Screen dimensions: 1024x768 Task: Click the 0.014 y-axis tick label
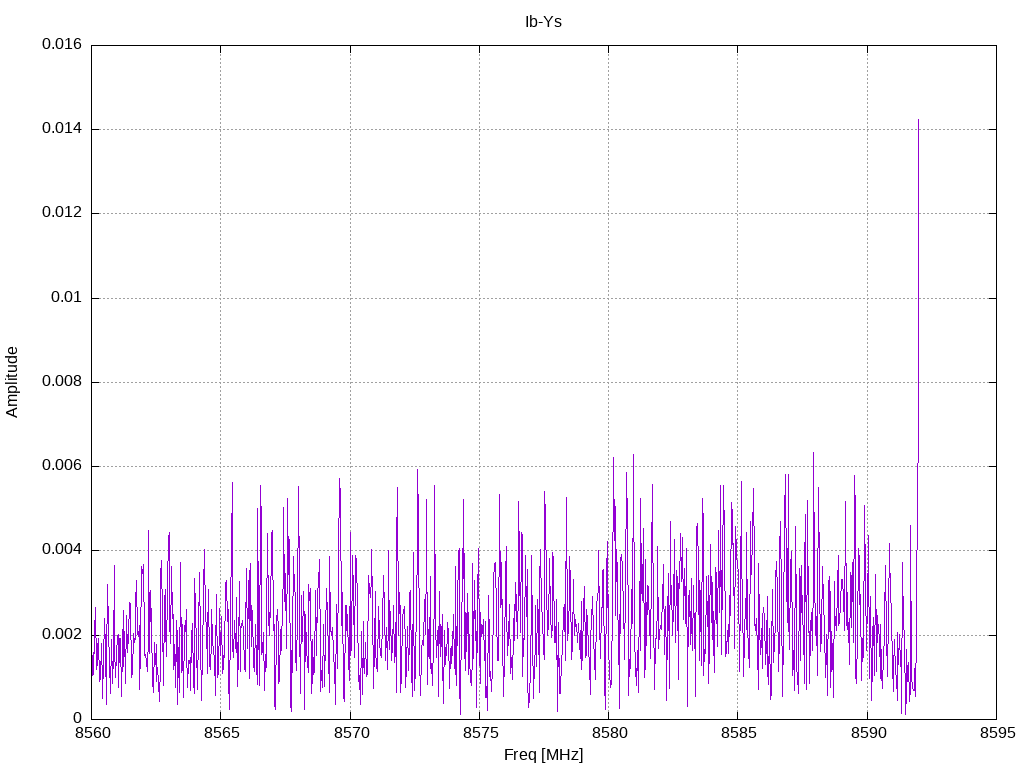pos(61,129)
